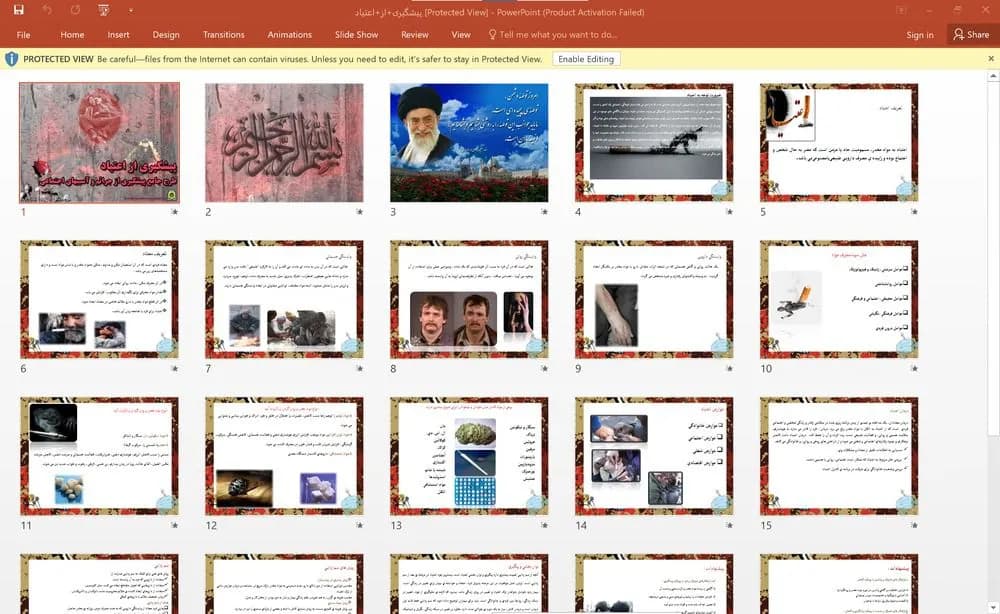Screen dimensions: 1000x614
Task: Click the animation star under slide 15
Action: (x=915, y=525)
